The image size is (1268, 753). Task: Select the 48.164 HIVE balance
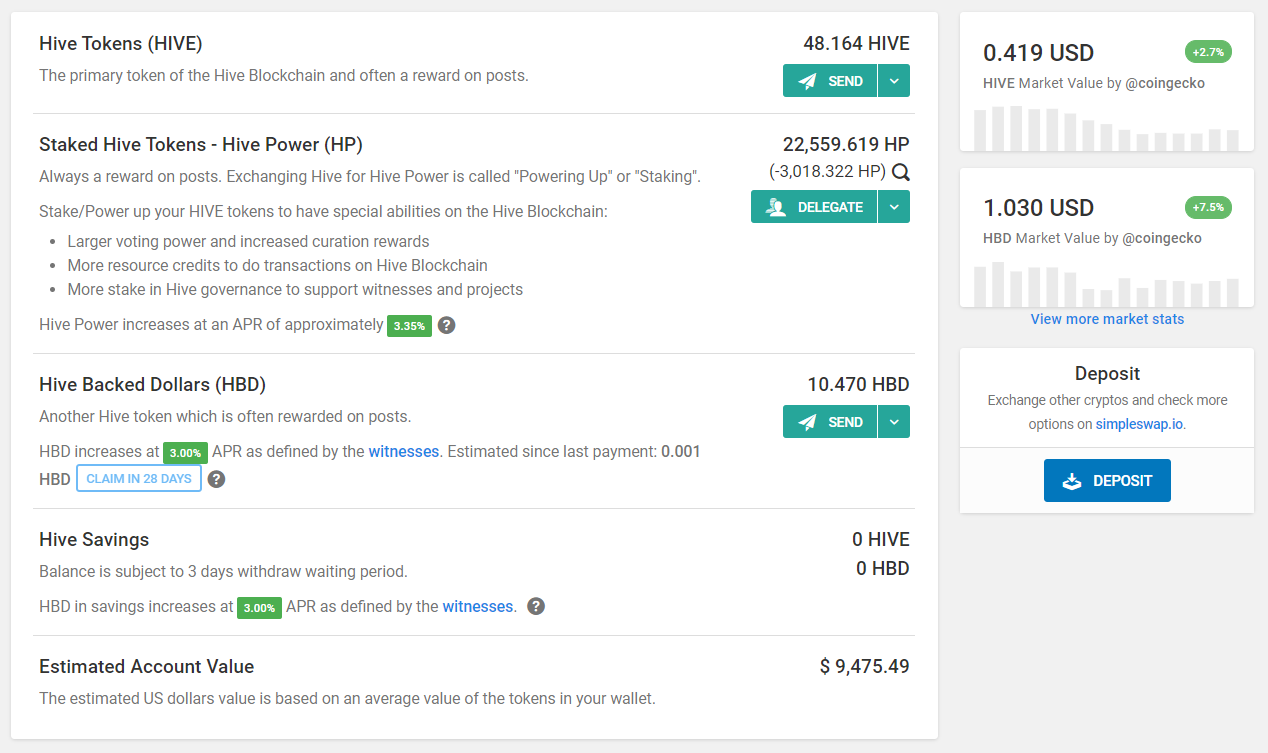[x=856, y=43]
